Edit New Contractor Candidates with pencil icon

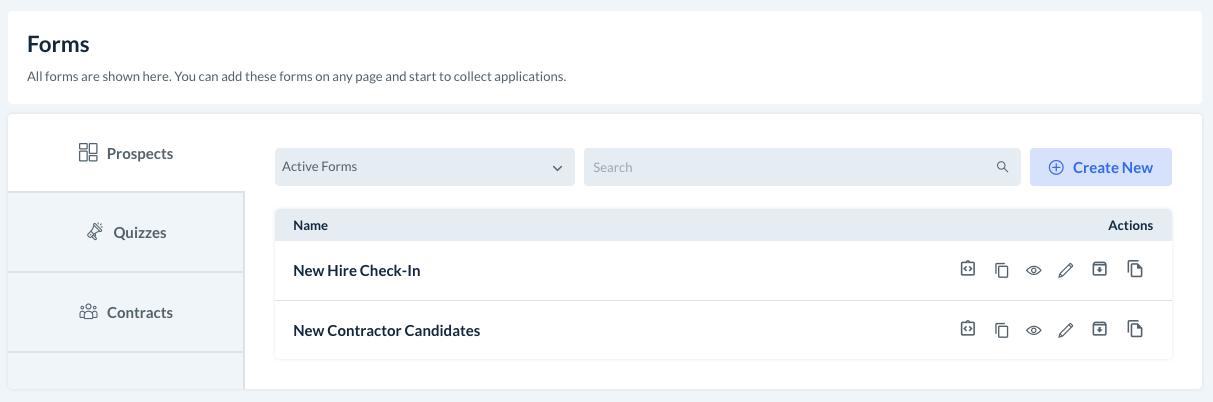pos(1066,330)
